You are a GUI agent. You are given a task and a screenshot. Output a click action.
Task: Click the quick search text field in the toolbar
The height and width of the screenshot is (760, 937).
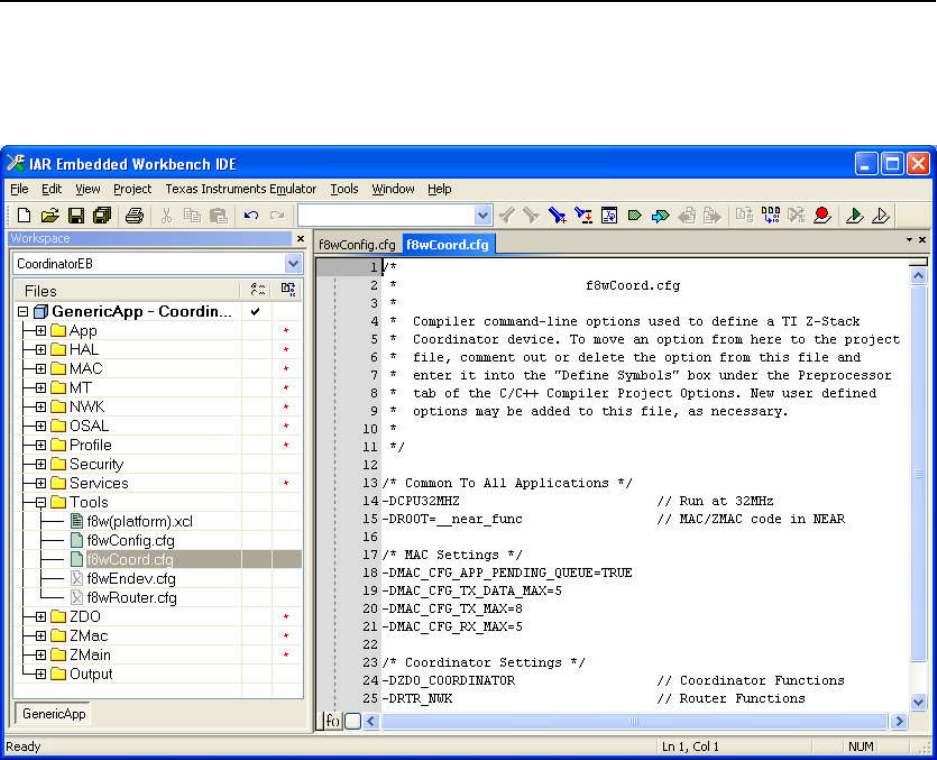click(385, 215)
